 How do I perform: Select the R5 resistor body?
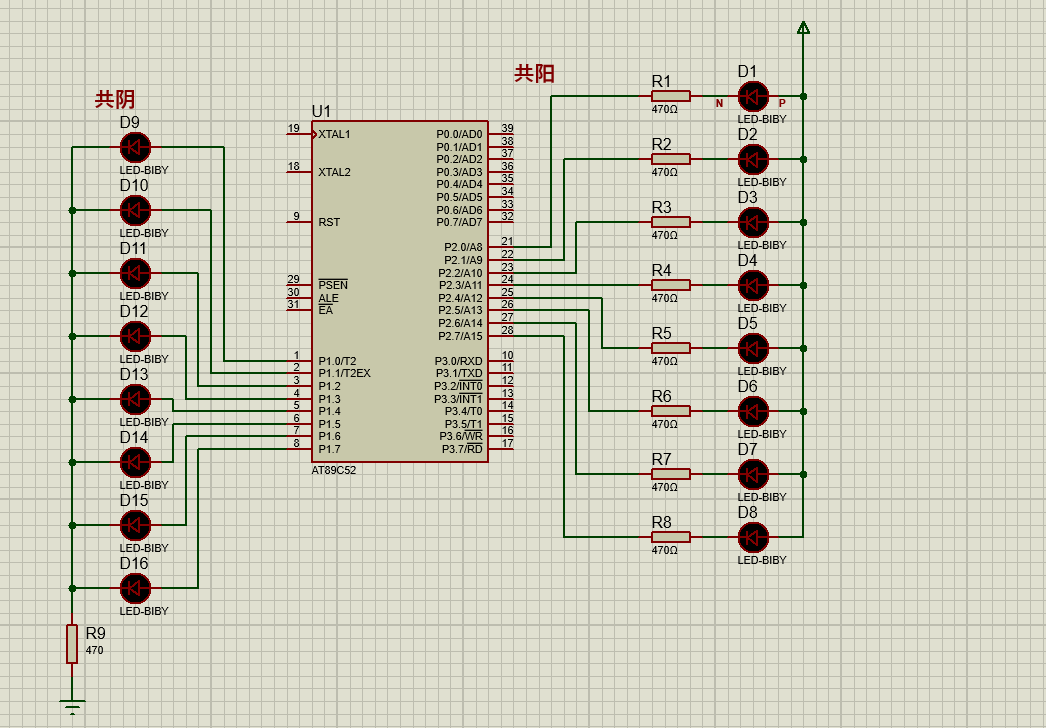[x=670, y=348]
